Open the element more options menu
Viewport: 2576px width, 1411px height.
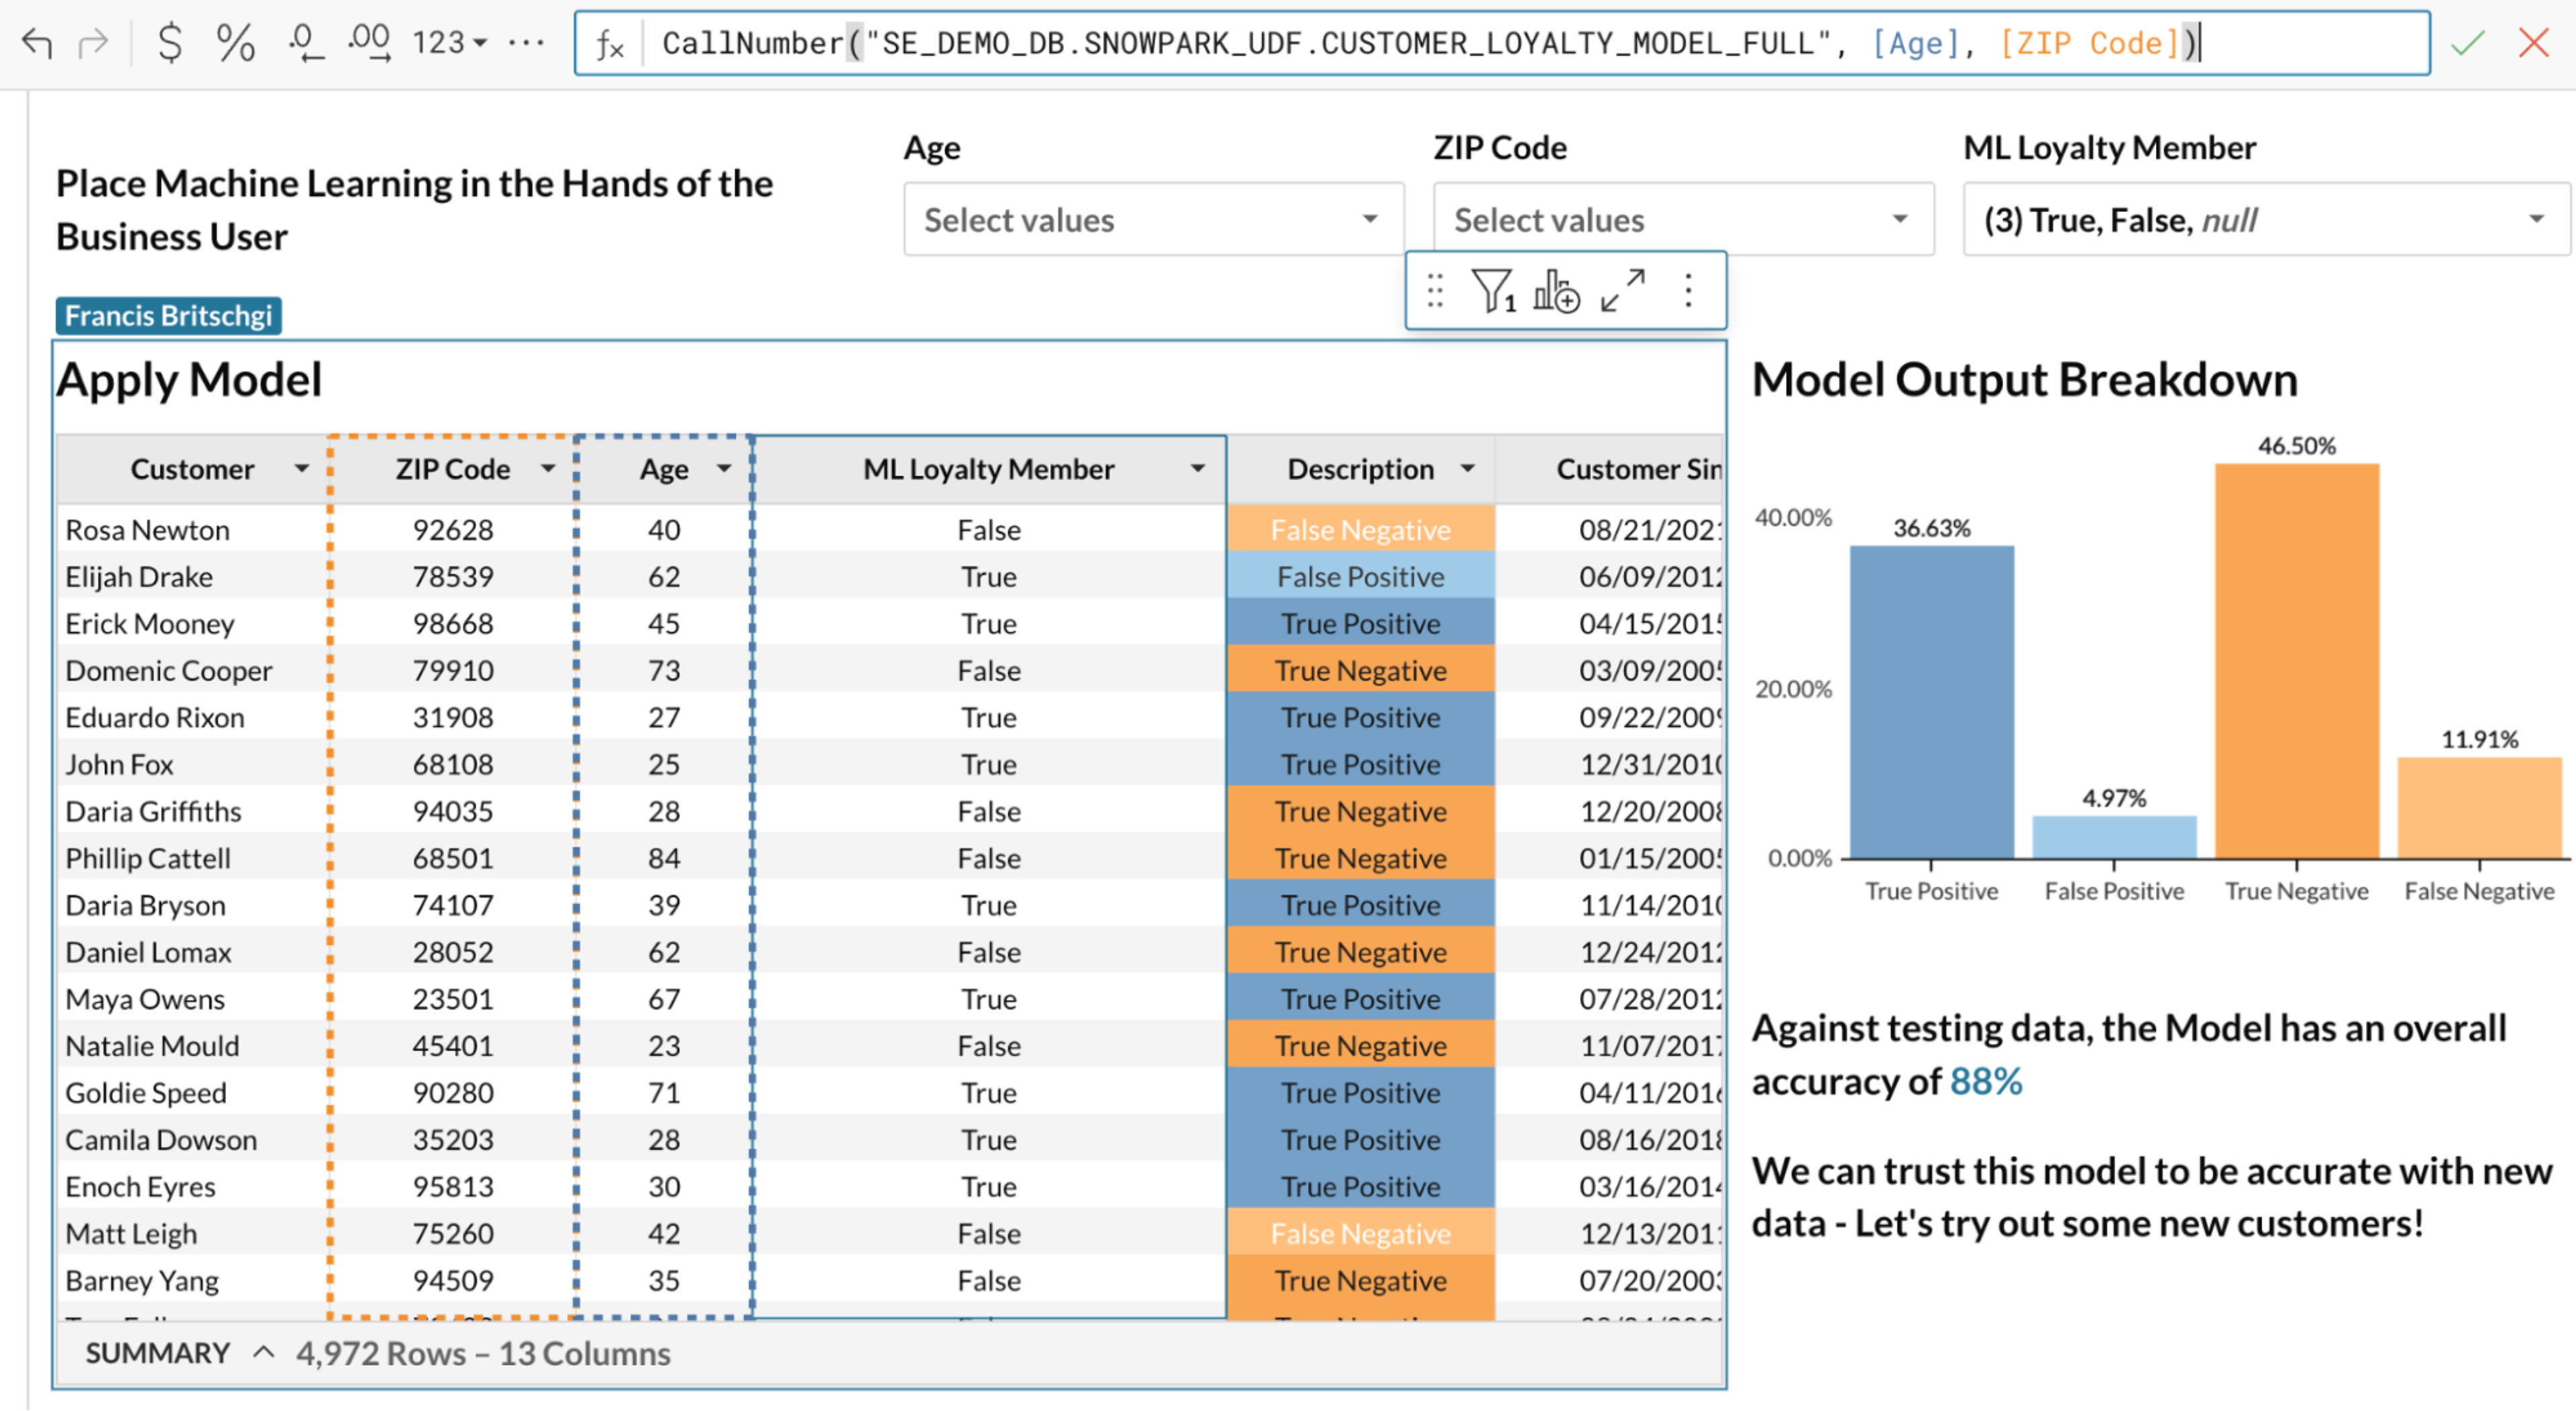point(1688,291)
